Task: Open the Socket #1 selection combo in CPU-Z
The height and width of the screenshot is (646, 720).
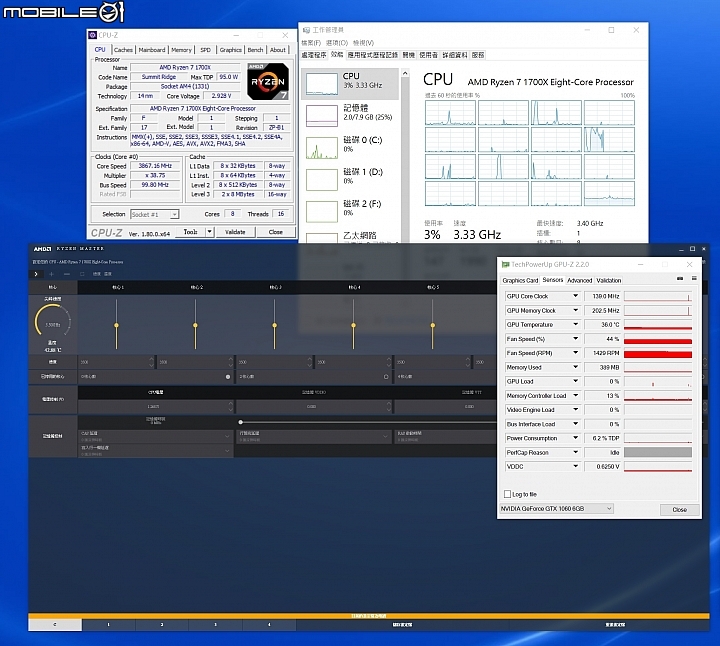Action: [155, 214]
